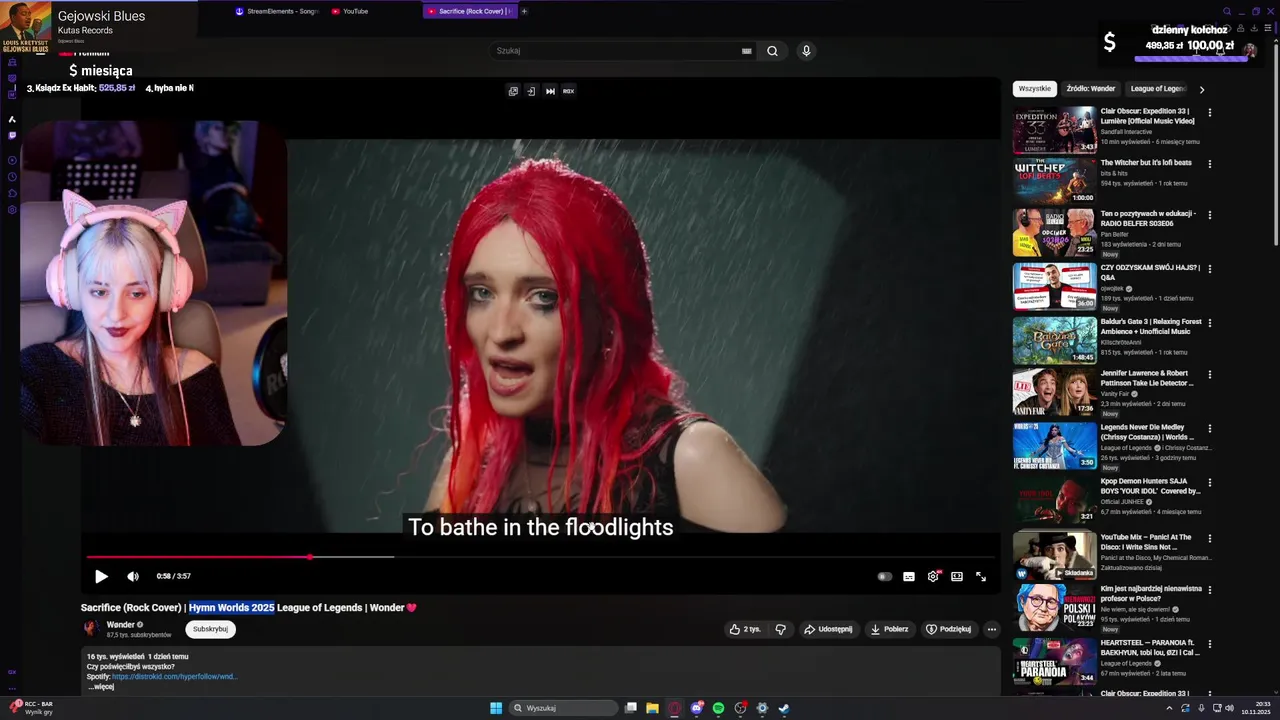Image resolution: width=1280 pixels, height=720 pixels.
Task: Open Steam from the taskbar
Action: pos(784,708)
